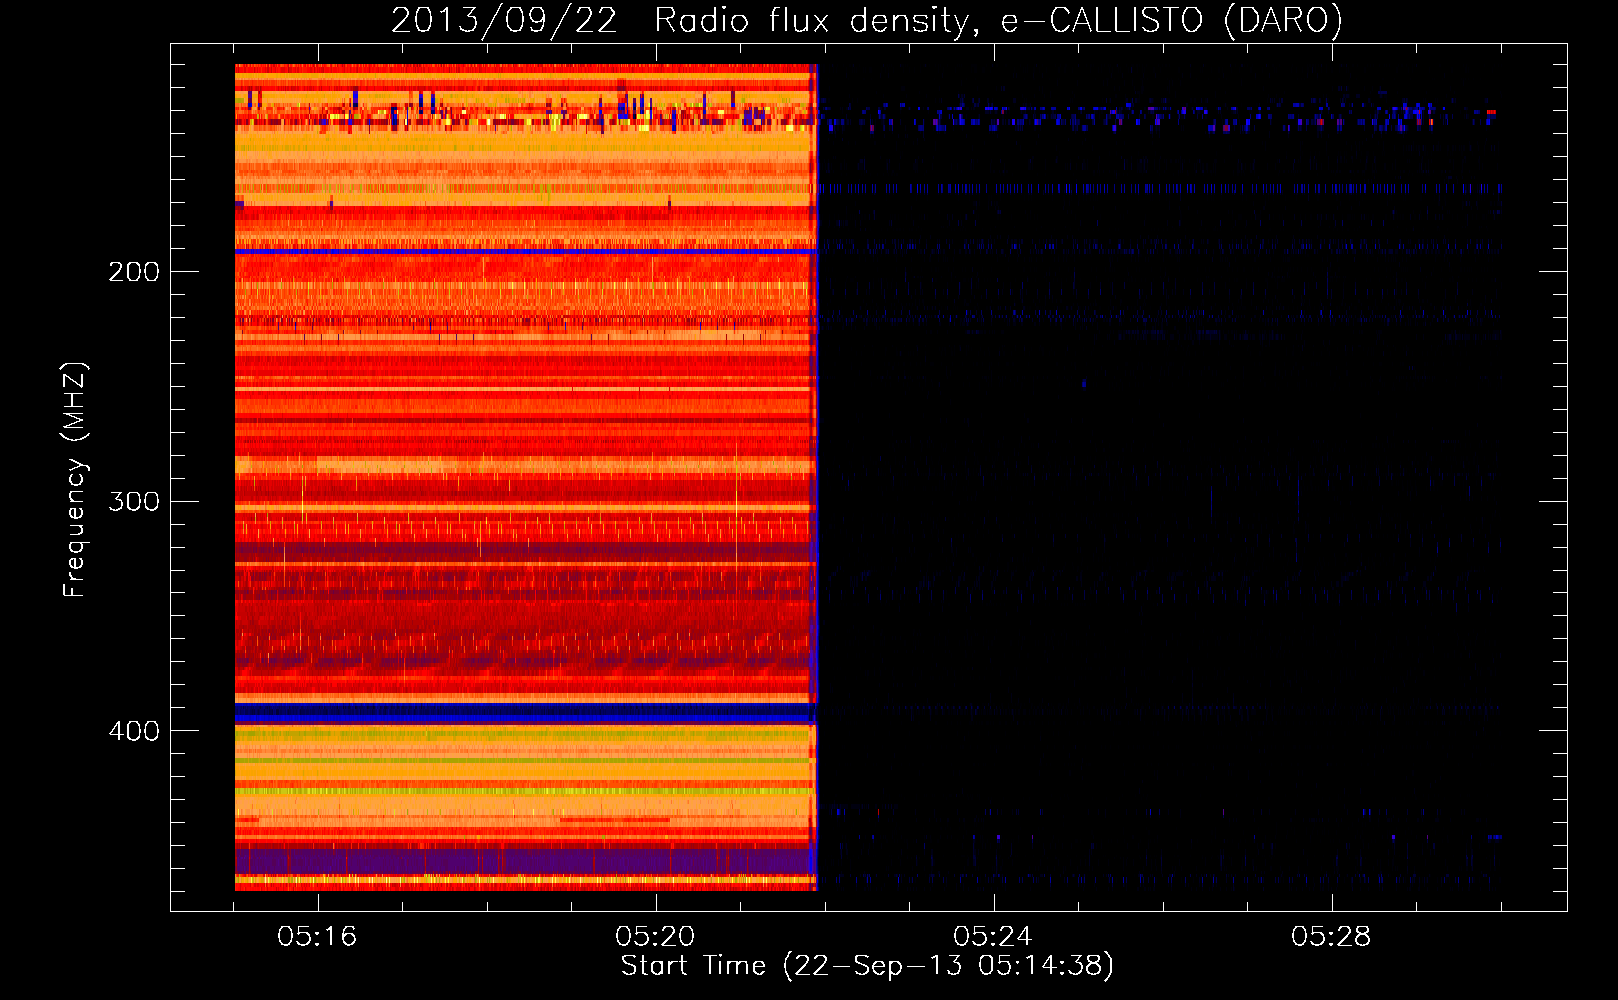
Task: Click the 05:20 time tick label
Action: point(655,937)
